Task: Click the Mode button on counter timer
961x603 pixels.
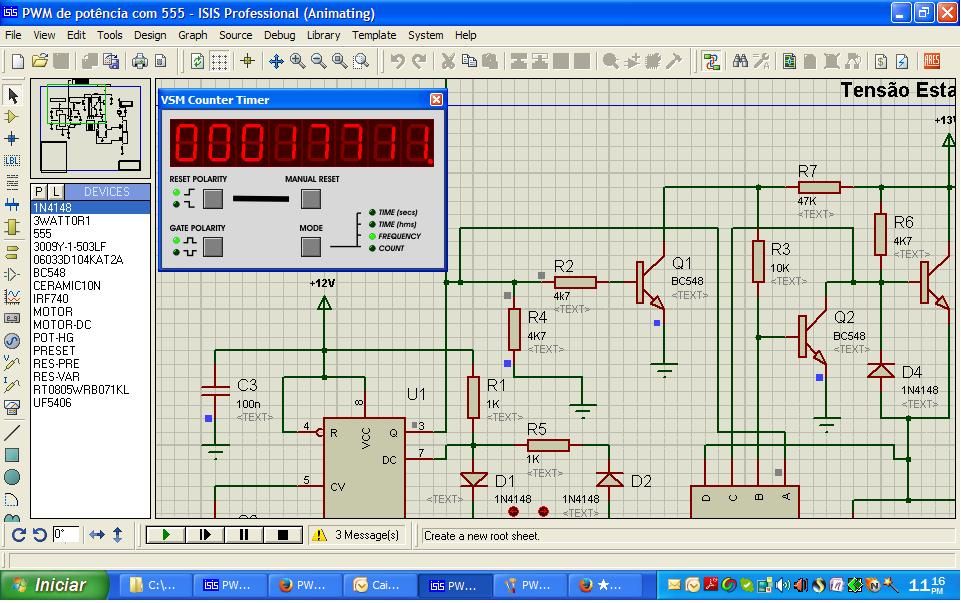Action: click(311, 247)
